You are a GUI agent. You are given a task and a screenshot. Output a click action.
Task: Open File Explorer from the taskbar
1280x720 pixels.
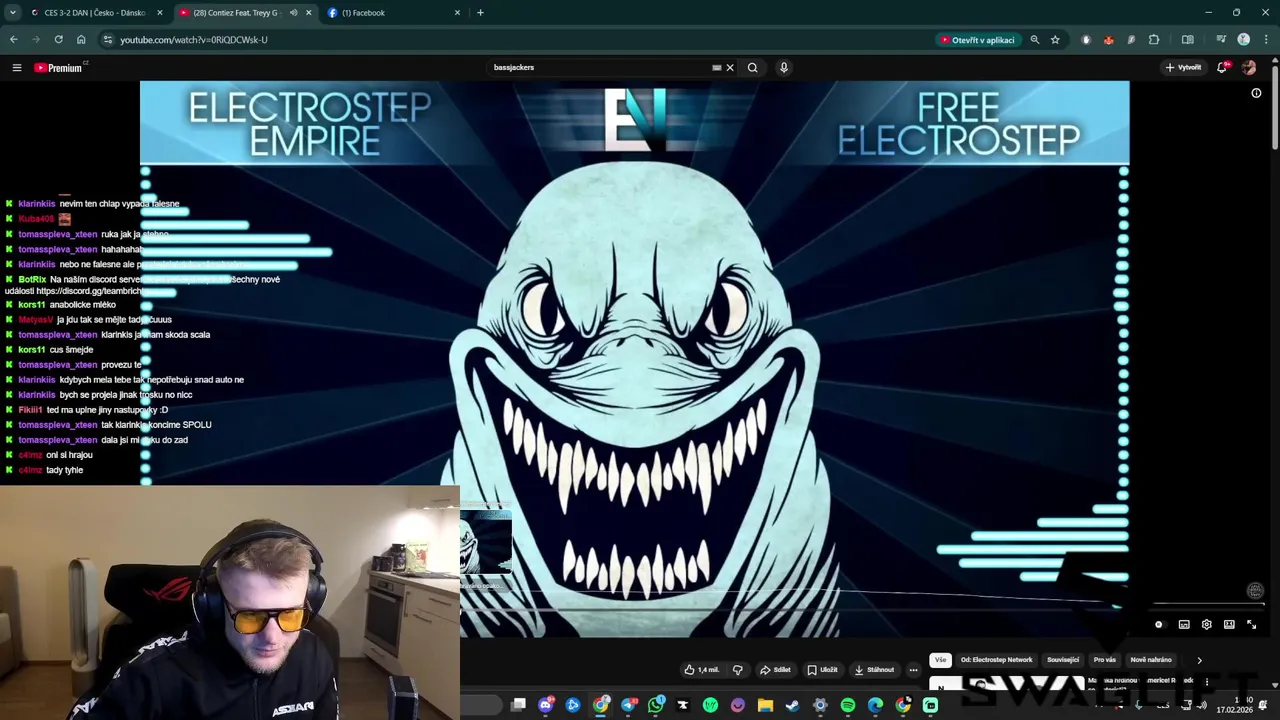pyautogui.click(x=765, y=705)
